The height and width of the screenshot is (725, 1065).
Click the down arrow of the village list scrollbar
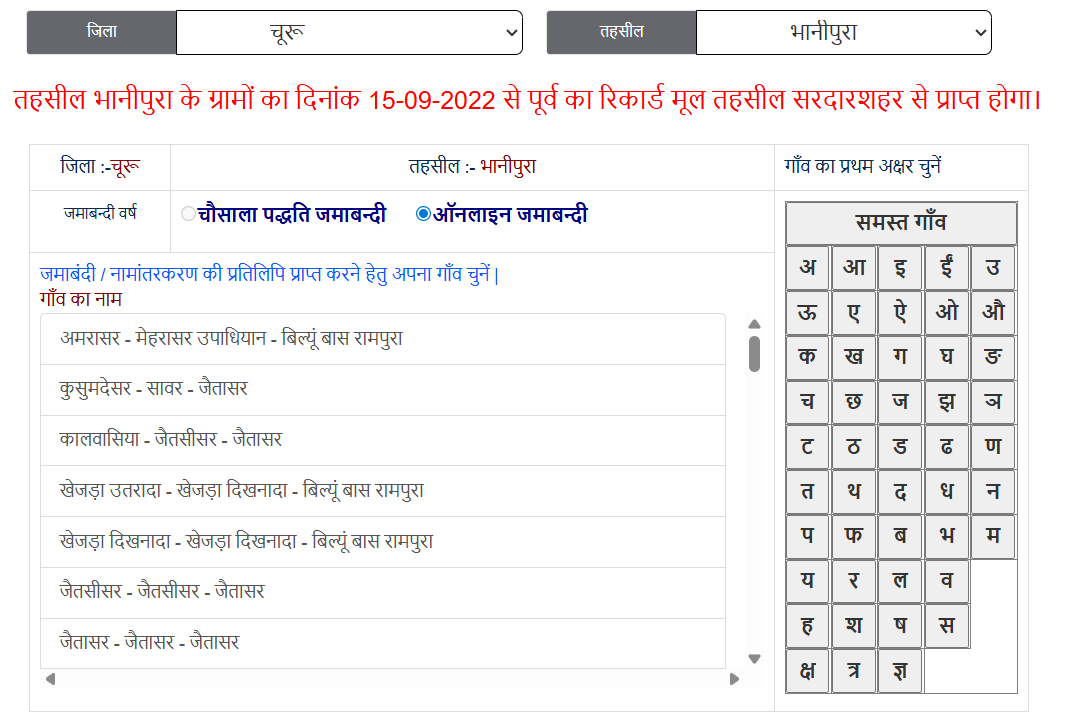[753, 659]
